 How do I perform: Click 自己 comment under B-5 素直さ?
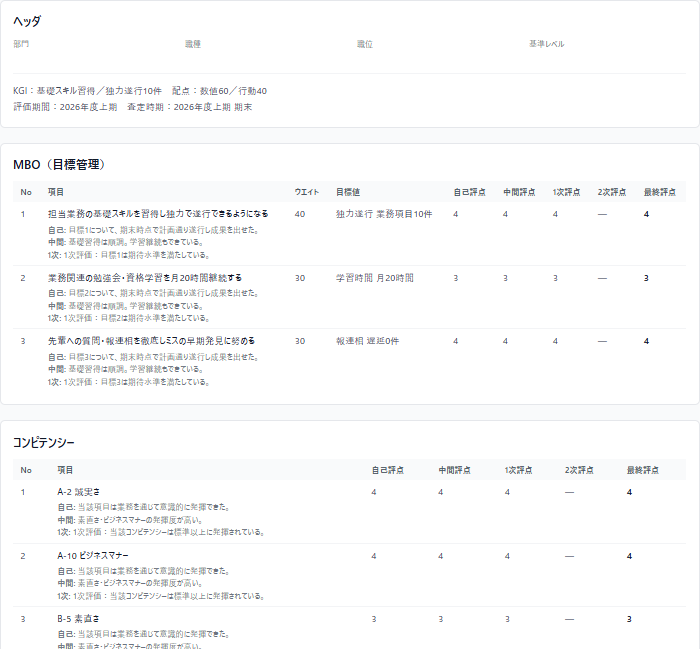[x=143, y=634]
